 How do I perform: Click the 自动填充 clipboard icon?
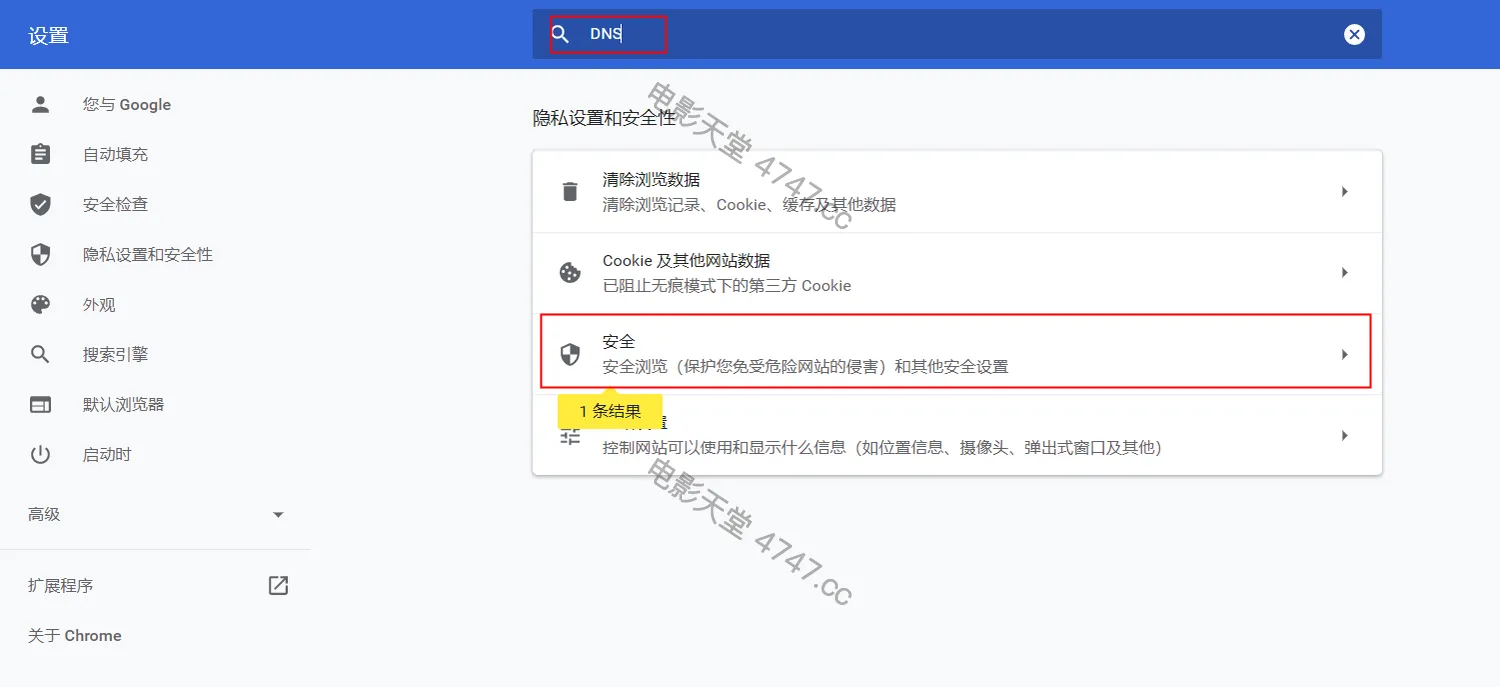click(x=40, y=155)
